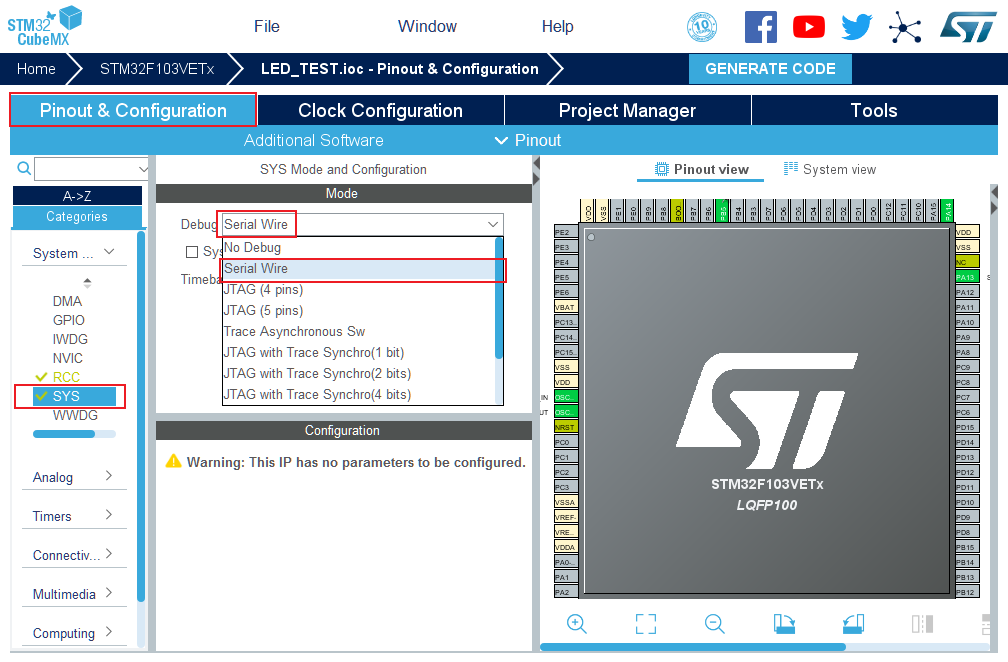Viewport: 1008px width, 662px height.
Task: Open the Facebook link icon
Action: tap(760, 27)
